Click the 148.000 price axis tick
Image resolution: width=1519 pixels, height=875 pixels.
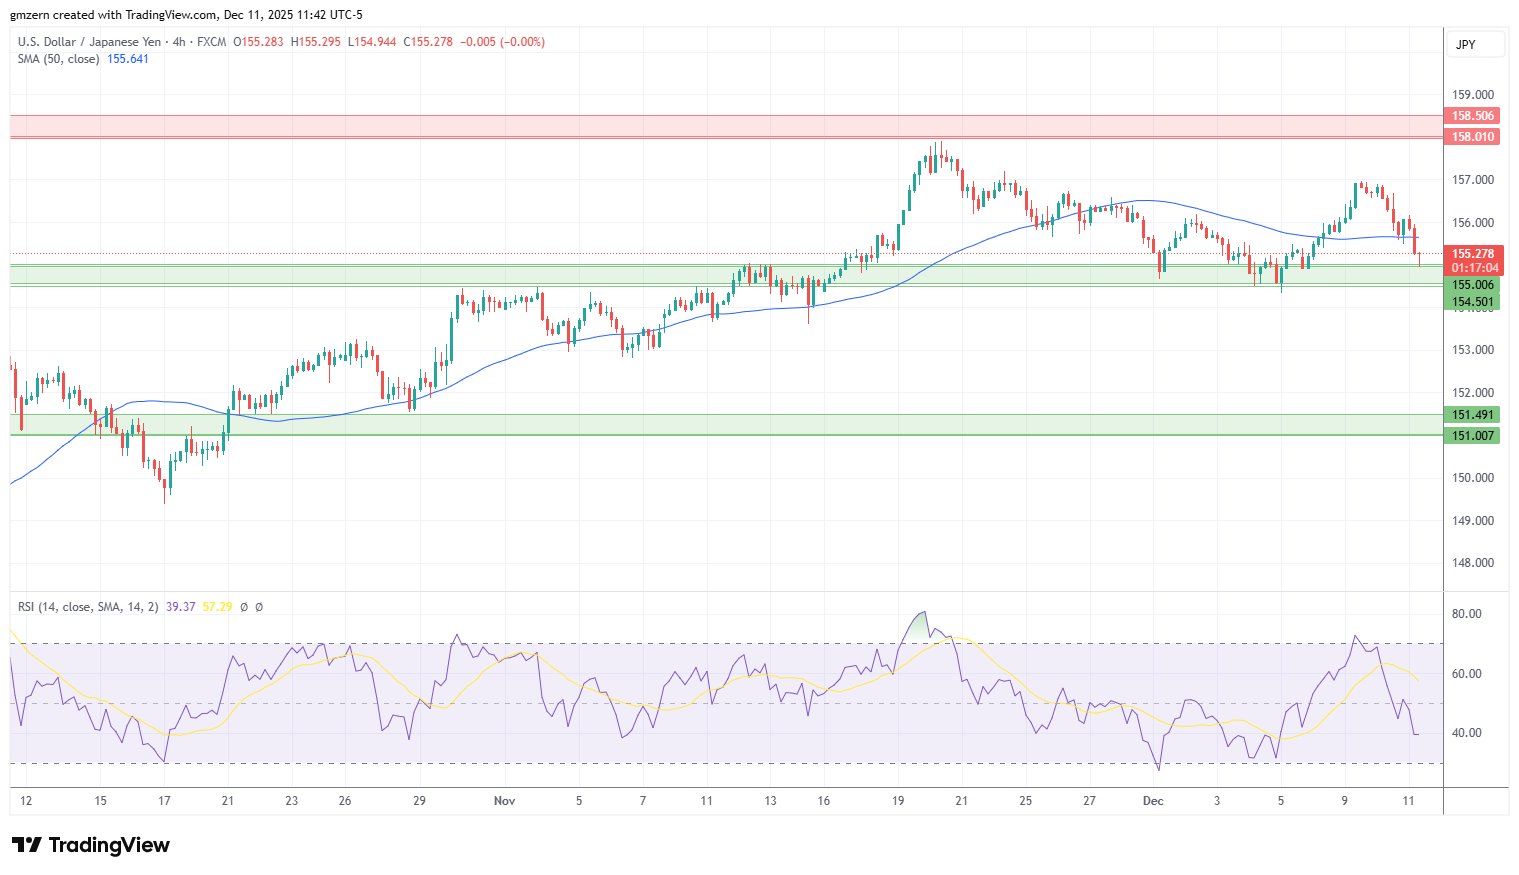click(1472, 563)
